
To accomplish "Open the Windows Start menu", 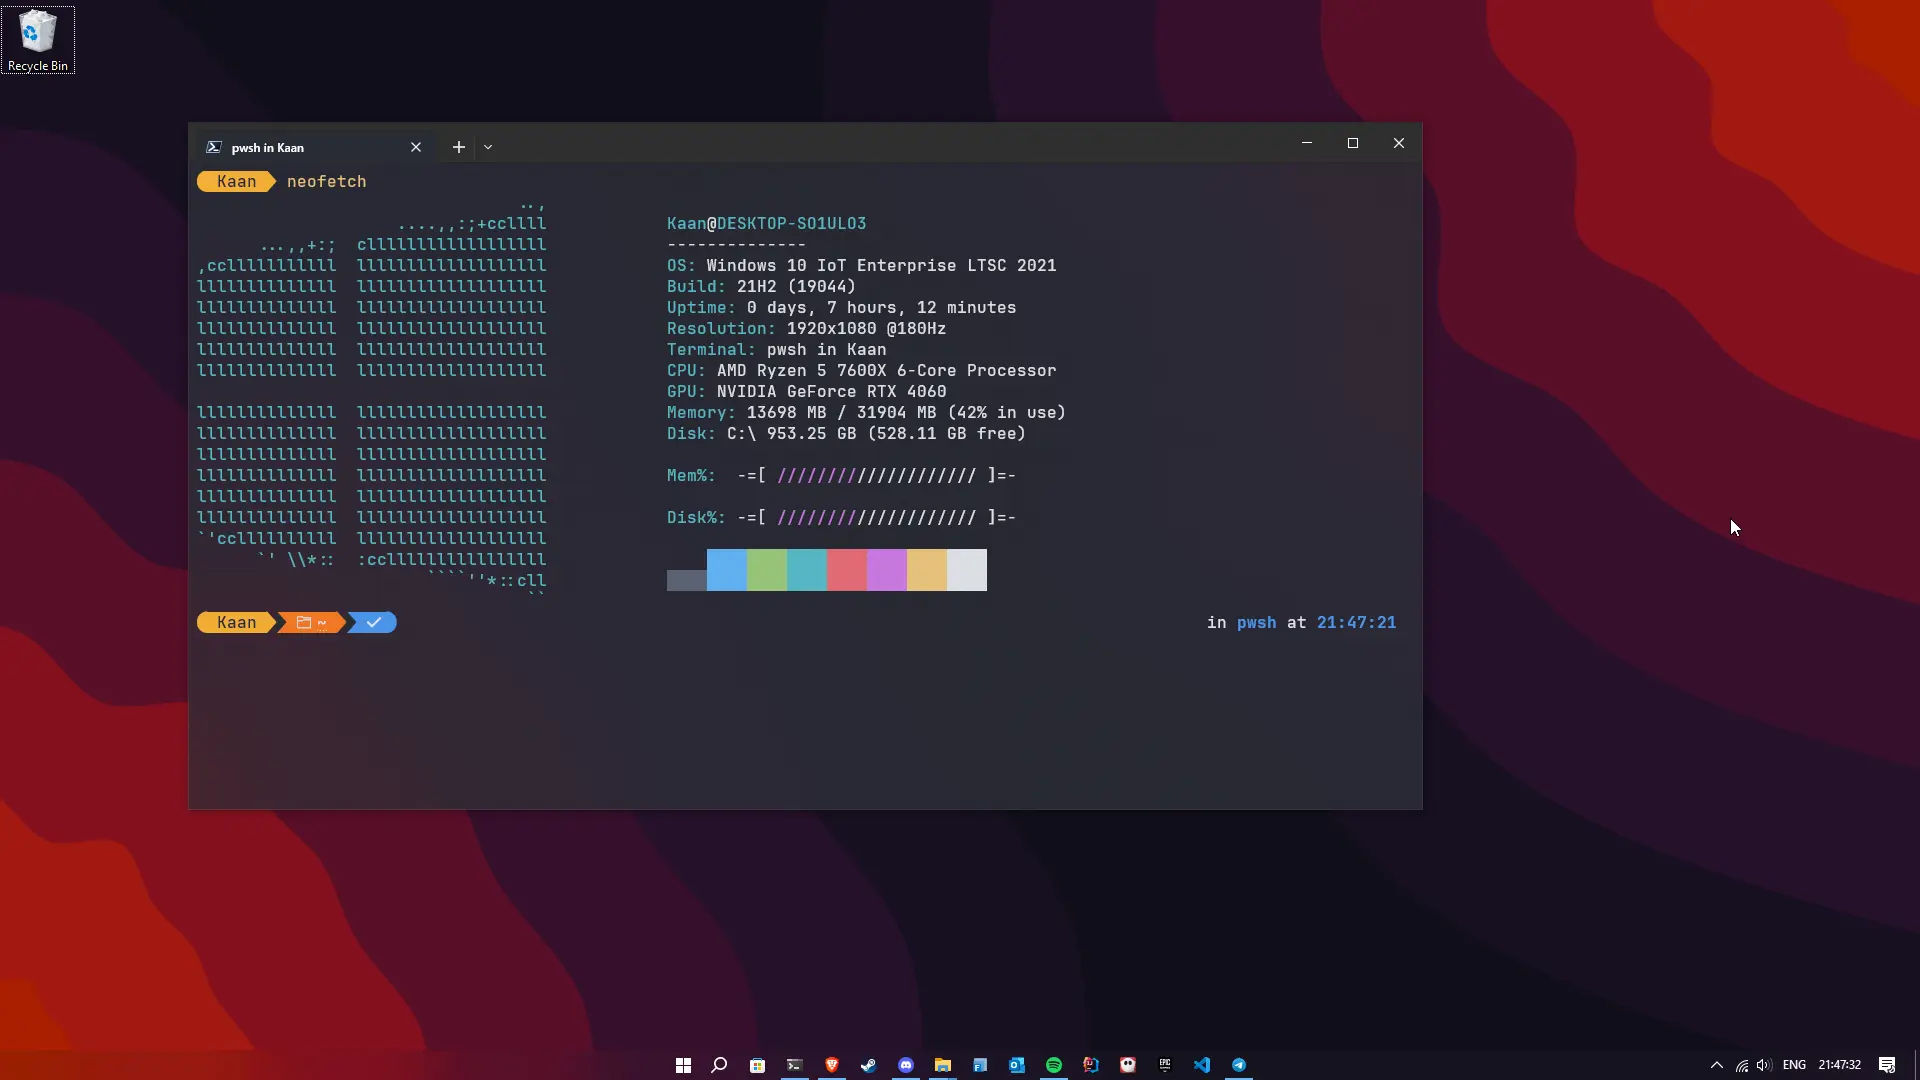I will click(683, 1065).
